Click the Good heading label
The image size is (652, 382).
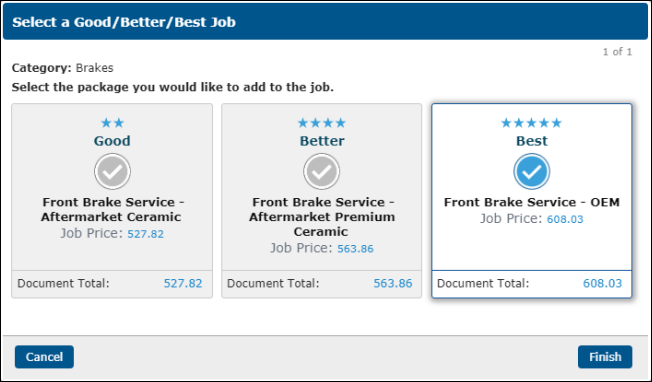(112, 141)
